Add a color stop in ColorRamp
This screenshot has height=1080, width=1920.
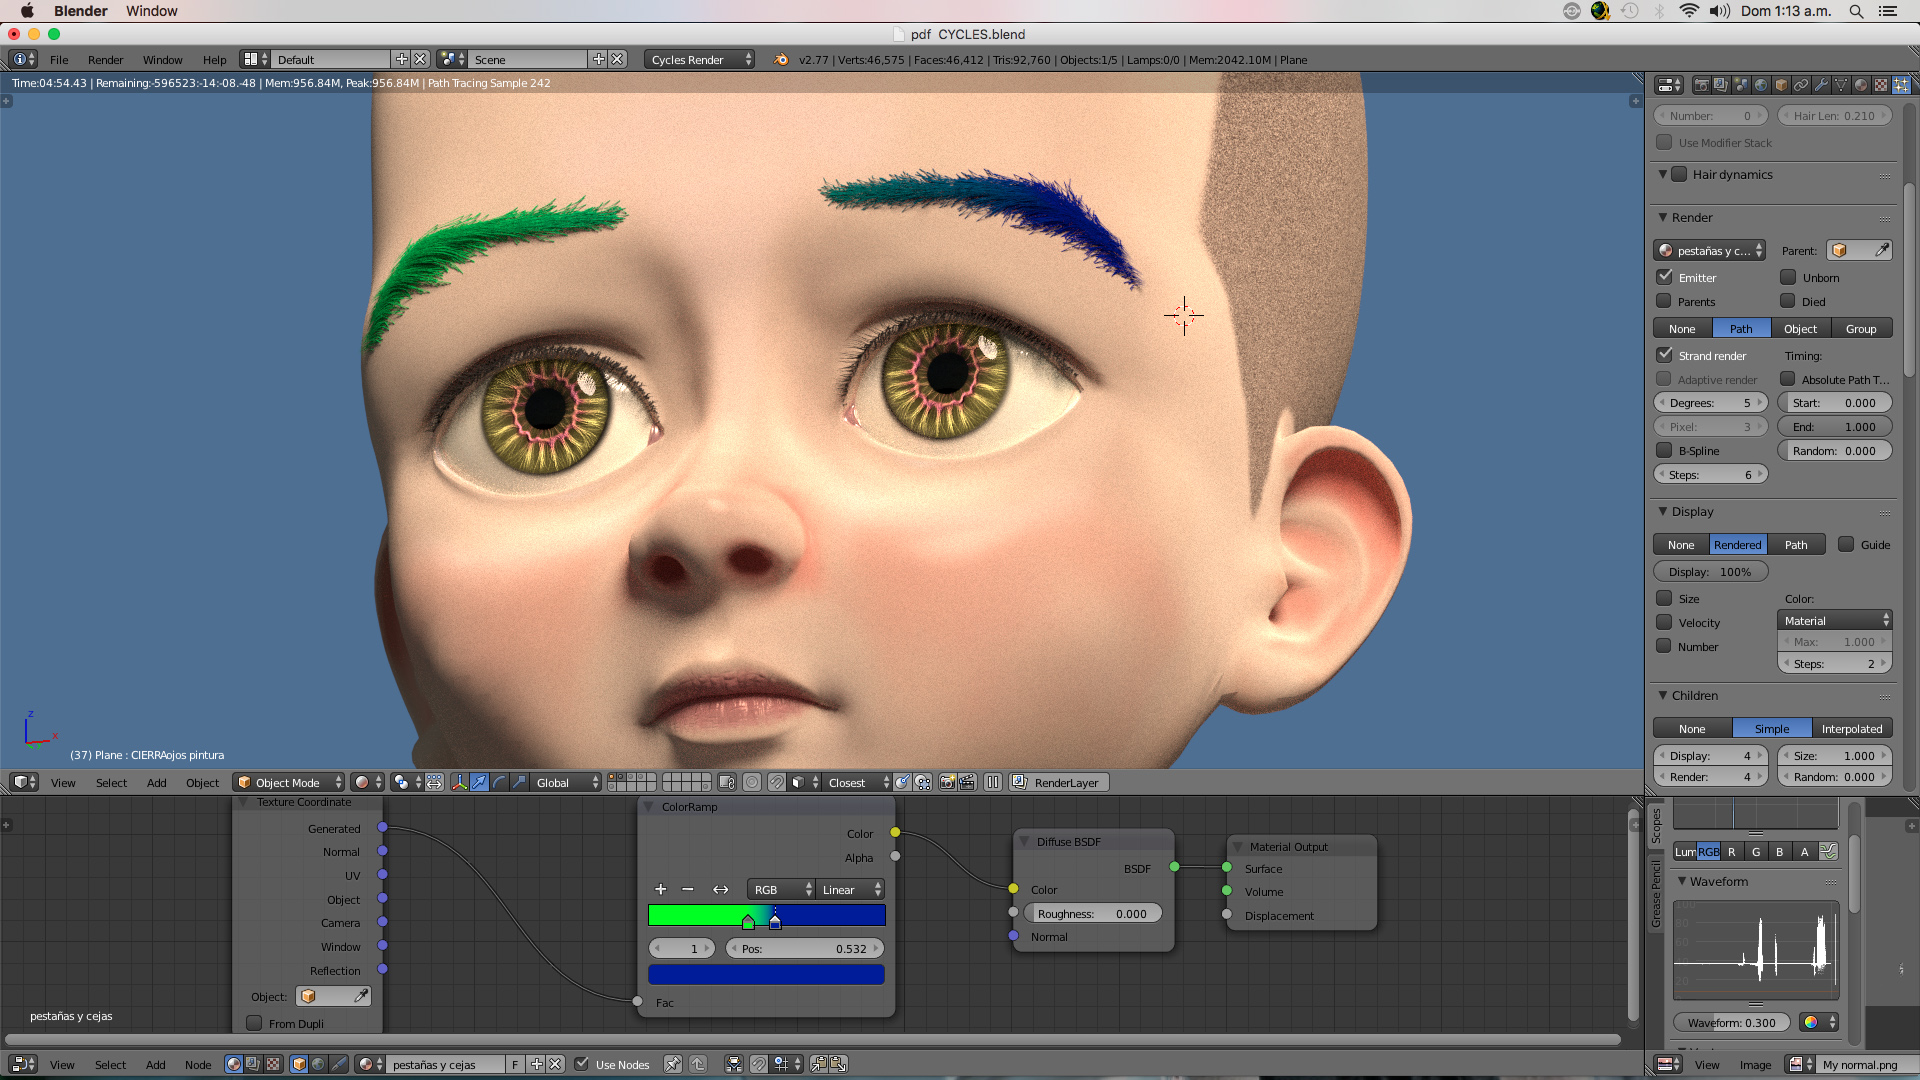coord(660,889)
